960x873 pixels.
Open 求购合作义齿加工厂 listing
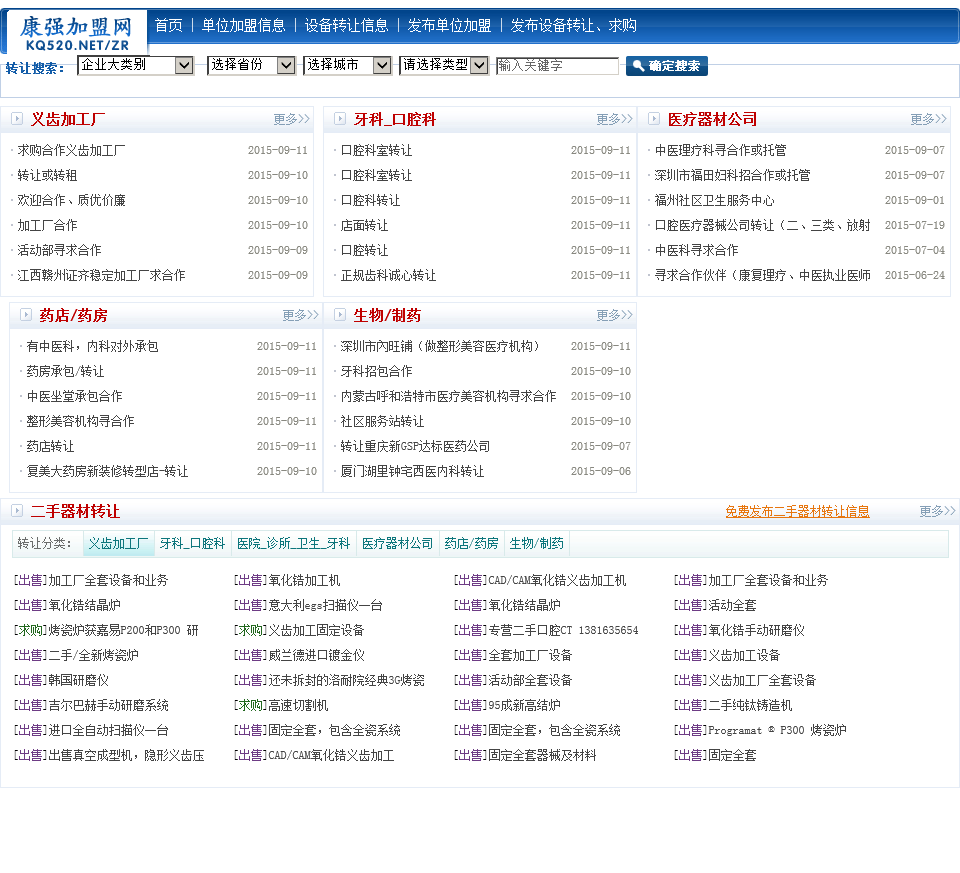pyautogui.click(x=71, y=150)
